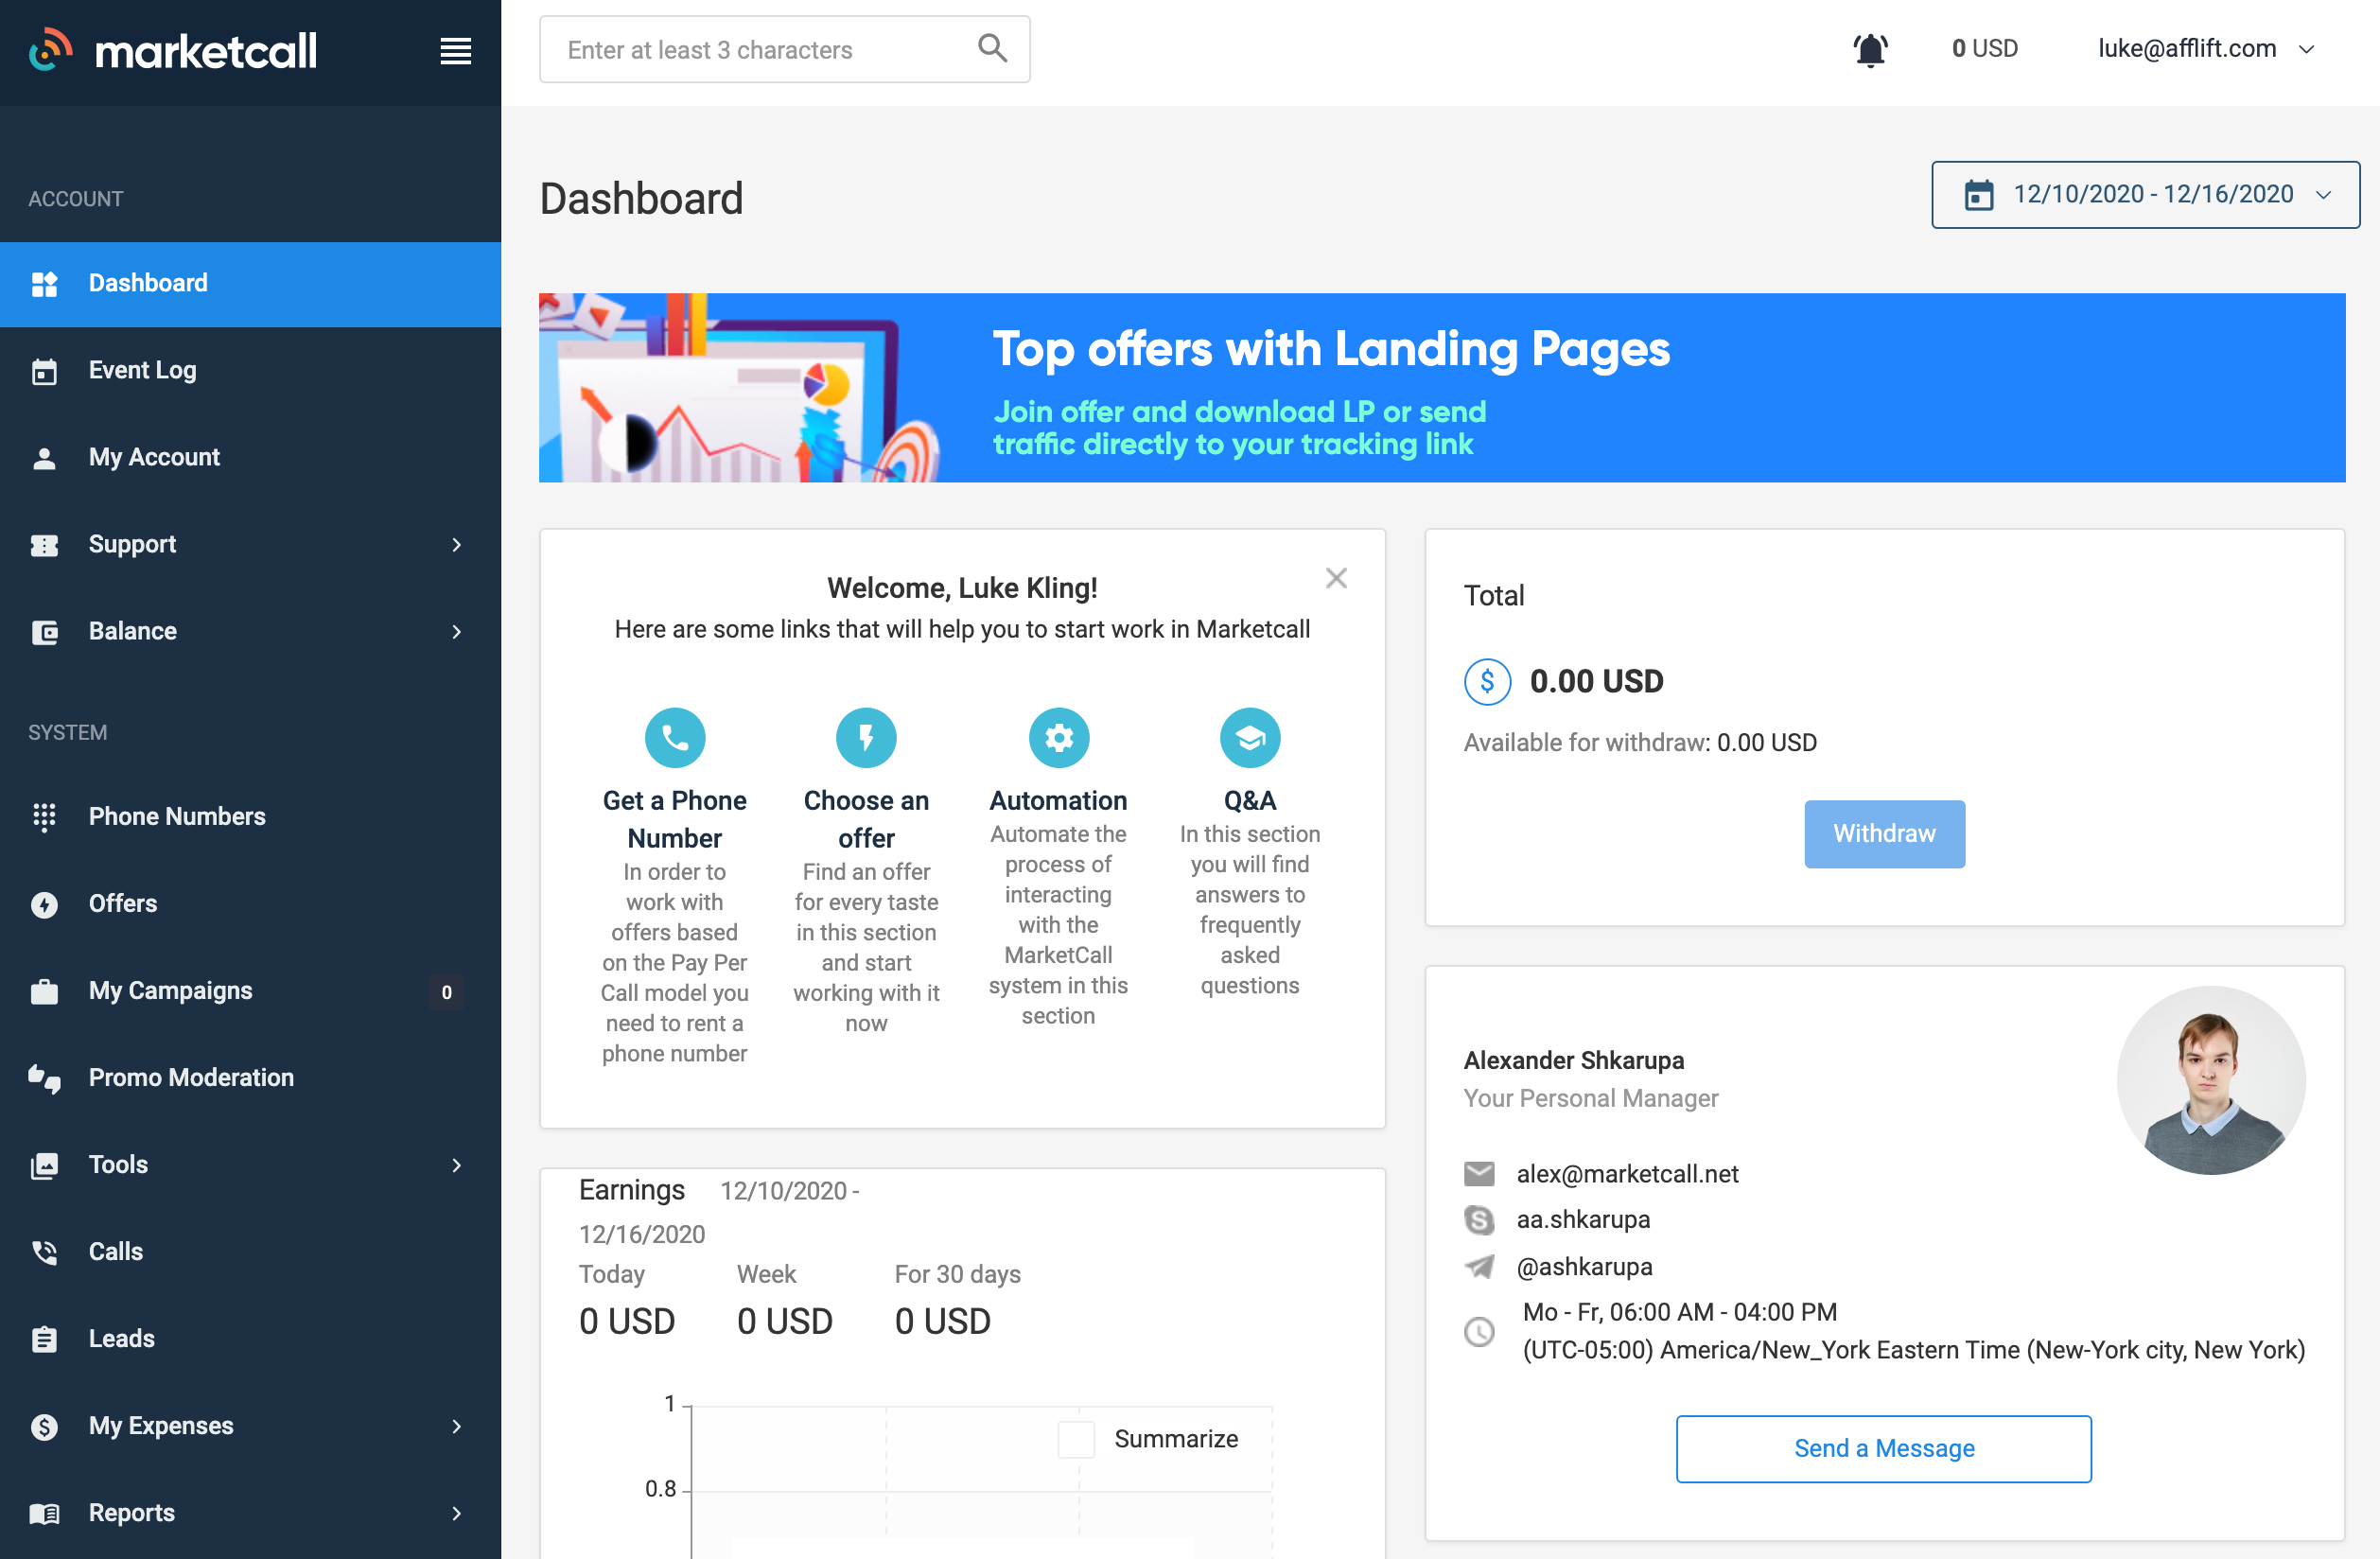Enable the Summarize checkbox on earnings chart
Image resolution: width=2380 pixels, height=1559 pixels.
click(x=1076, y=1439)
